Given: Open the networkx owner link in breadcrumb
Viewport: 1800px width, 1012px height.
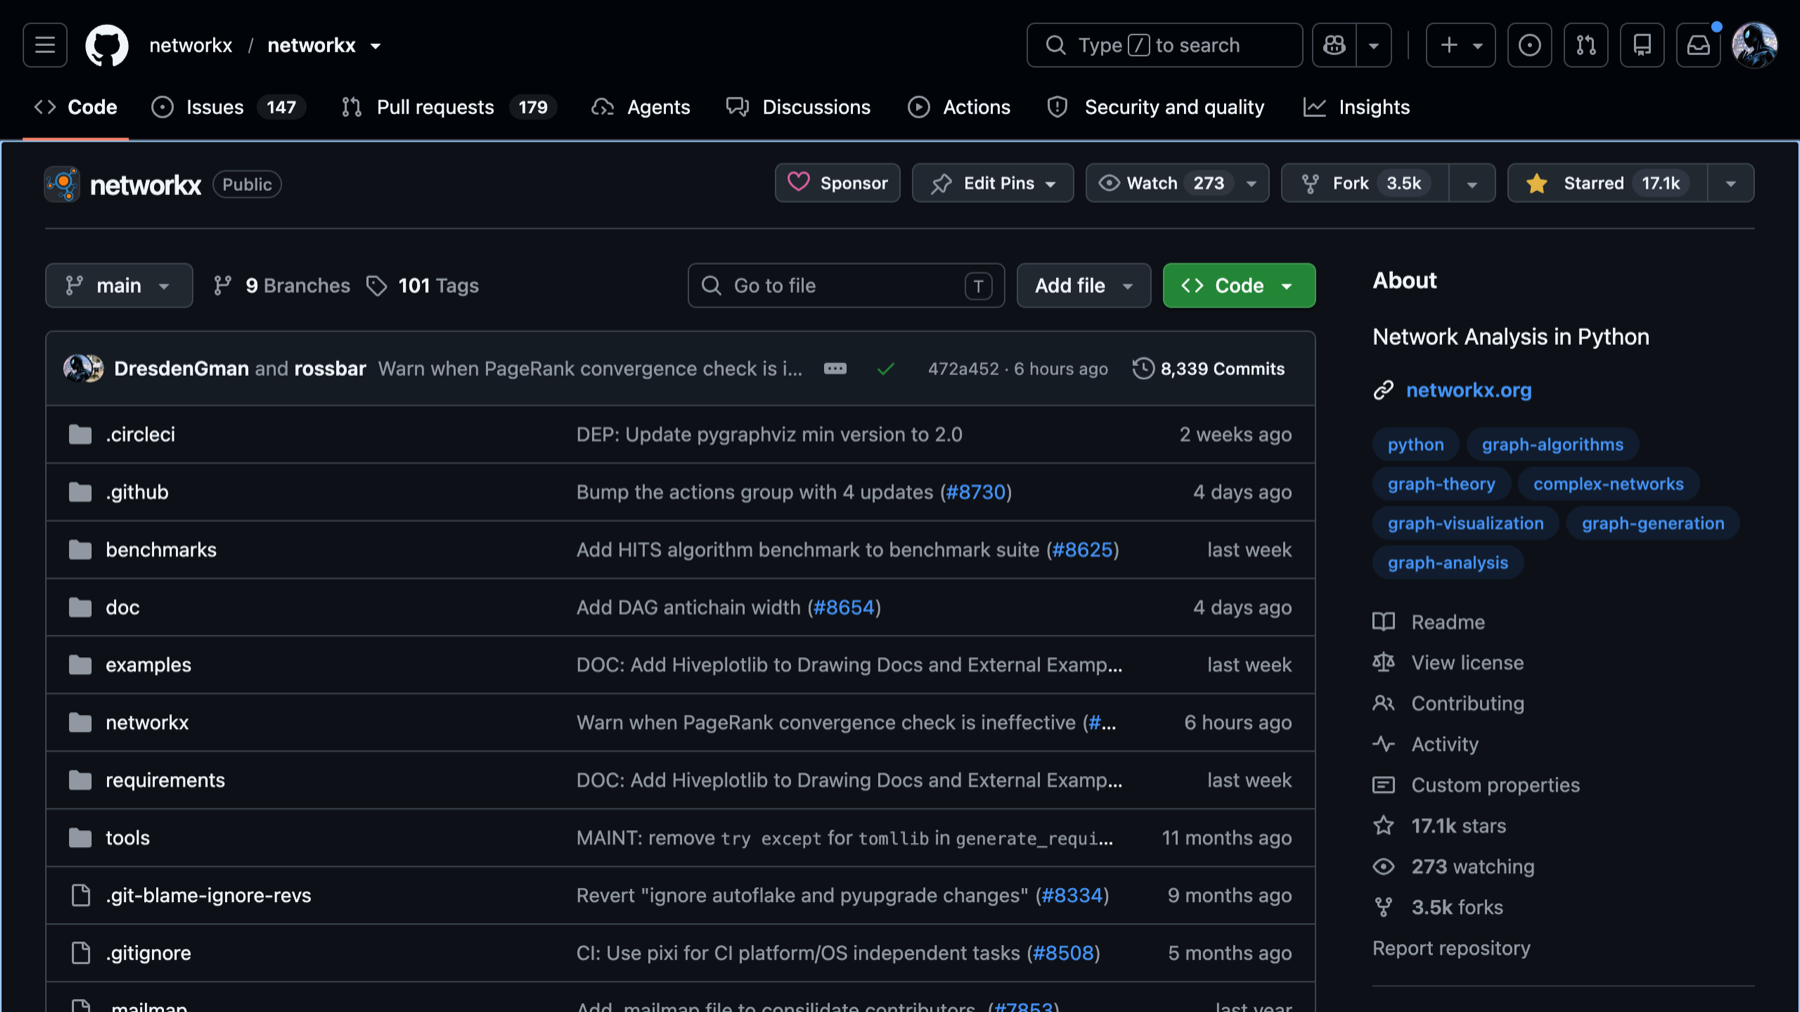Looking at the screenshot, I should pyautogui.click(x=191, y=45).
